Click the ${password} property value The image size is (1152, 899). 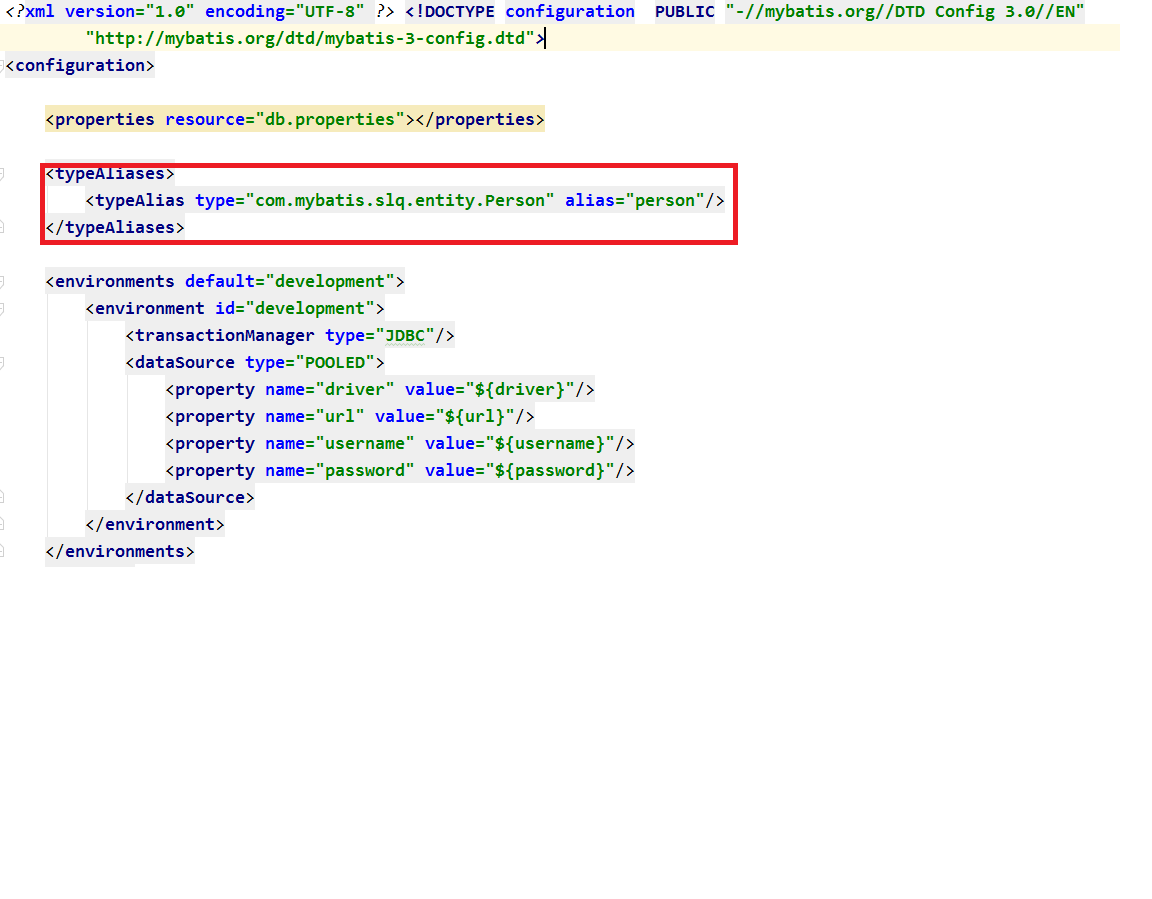(x=550, y=471)
